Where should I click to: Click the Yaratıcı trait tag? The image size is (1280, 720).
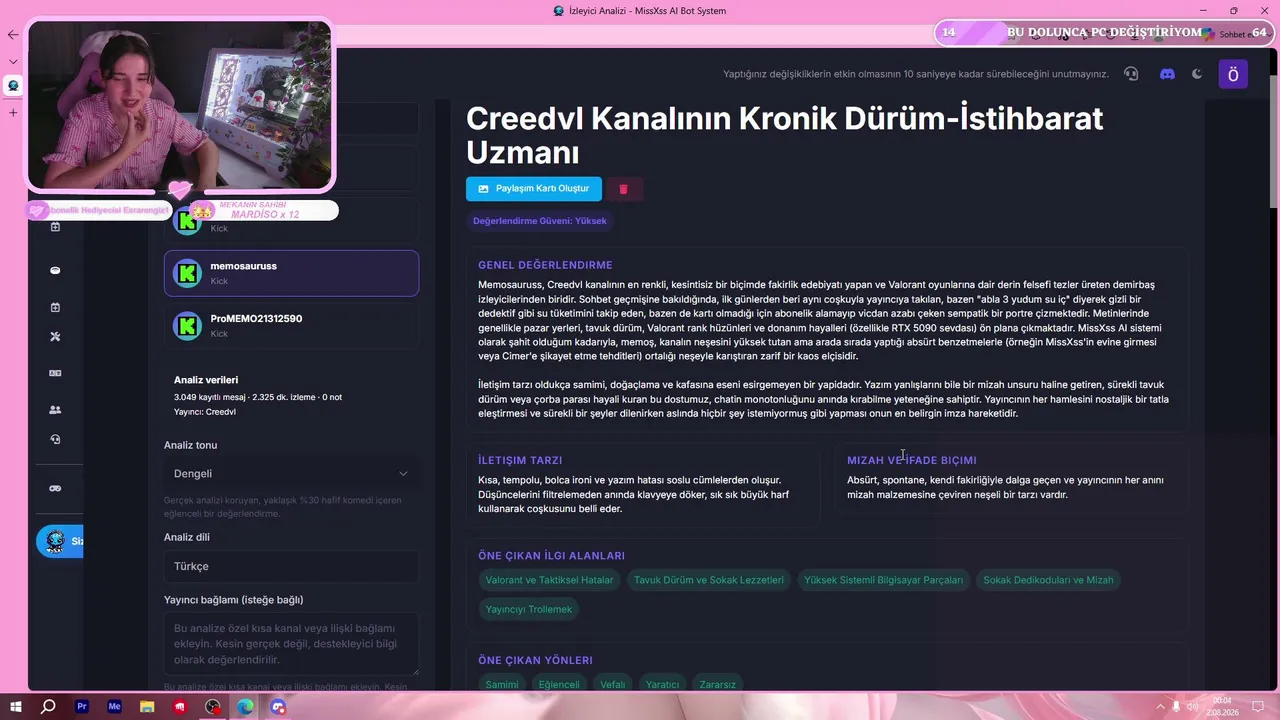[x=662, y=684]
